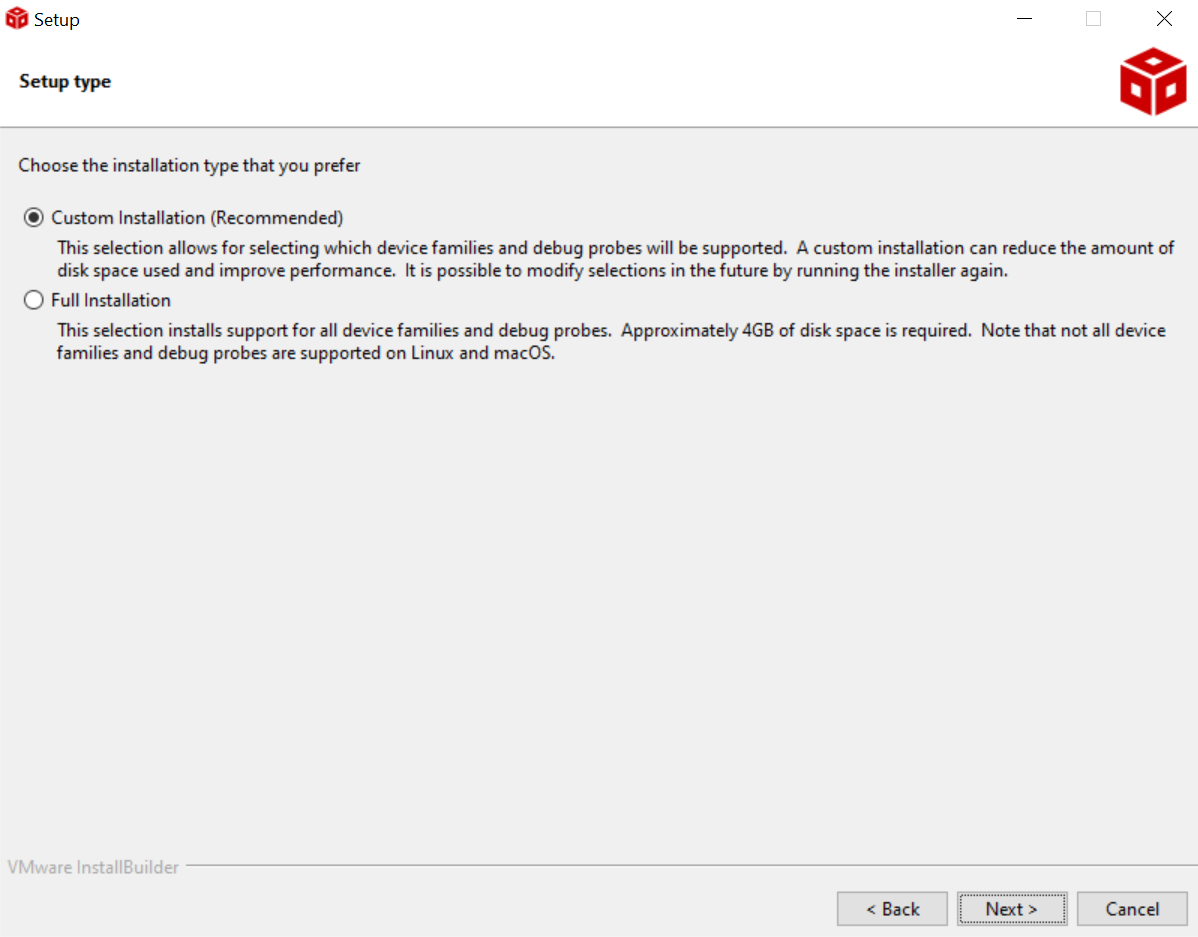Image resolution: width=1198 pixels, height=937 pixels.
Task: Select the Full Installation radio button
Action: 33,299
